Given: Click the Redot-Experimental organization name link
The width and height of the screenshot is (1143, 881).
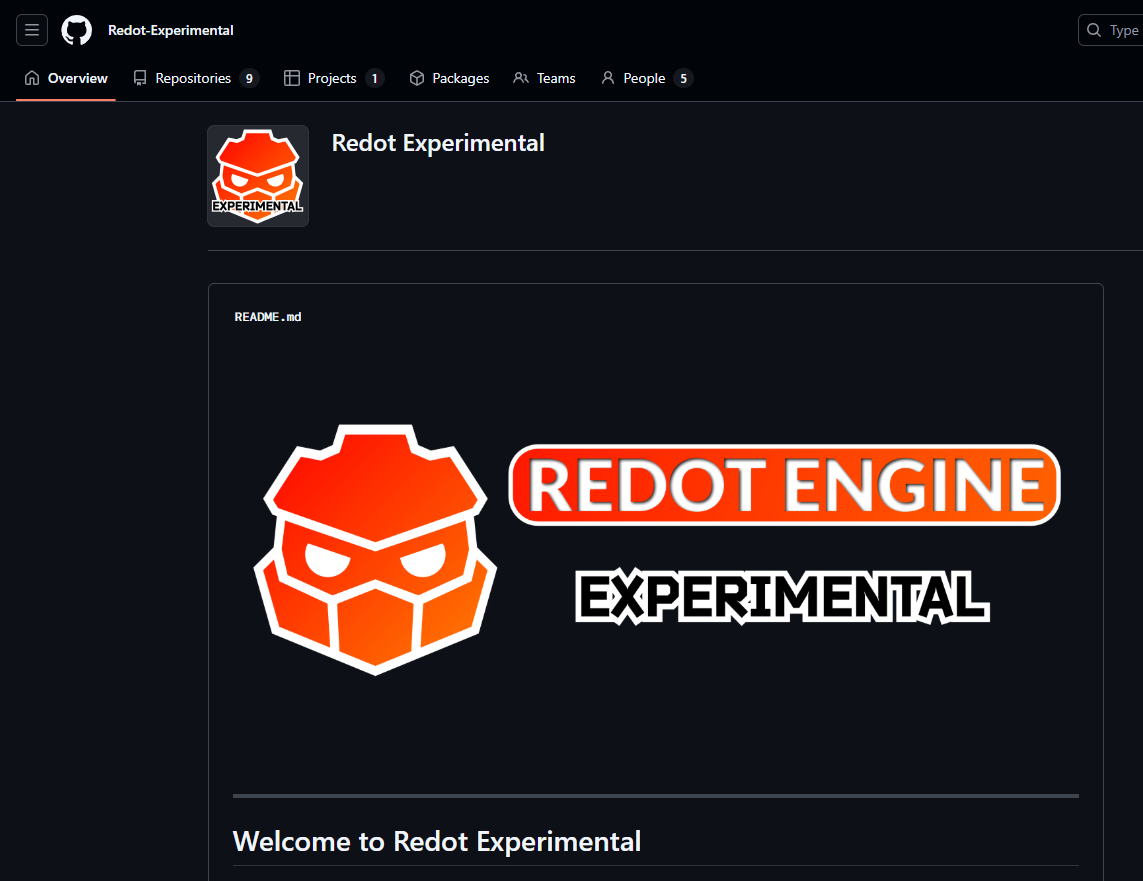Looking at the screenshot, I should pyautogui.click(x=170, y=30).
